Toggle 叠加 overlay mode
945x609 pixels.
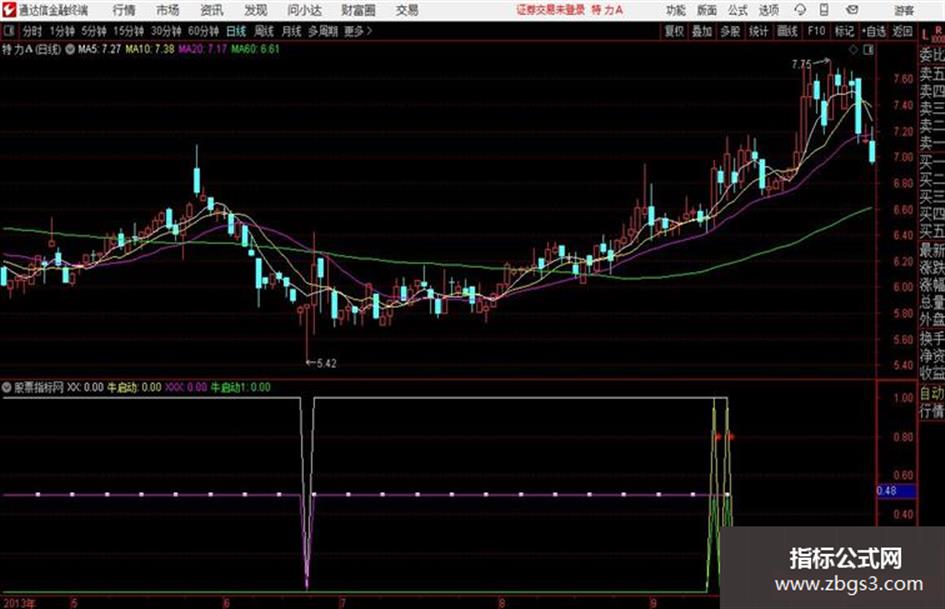702,31
